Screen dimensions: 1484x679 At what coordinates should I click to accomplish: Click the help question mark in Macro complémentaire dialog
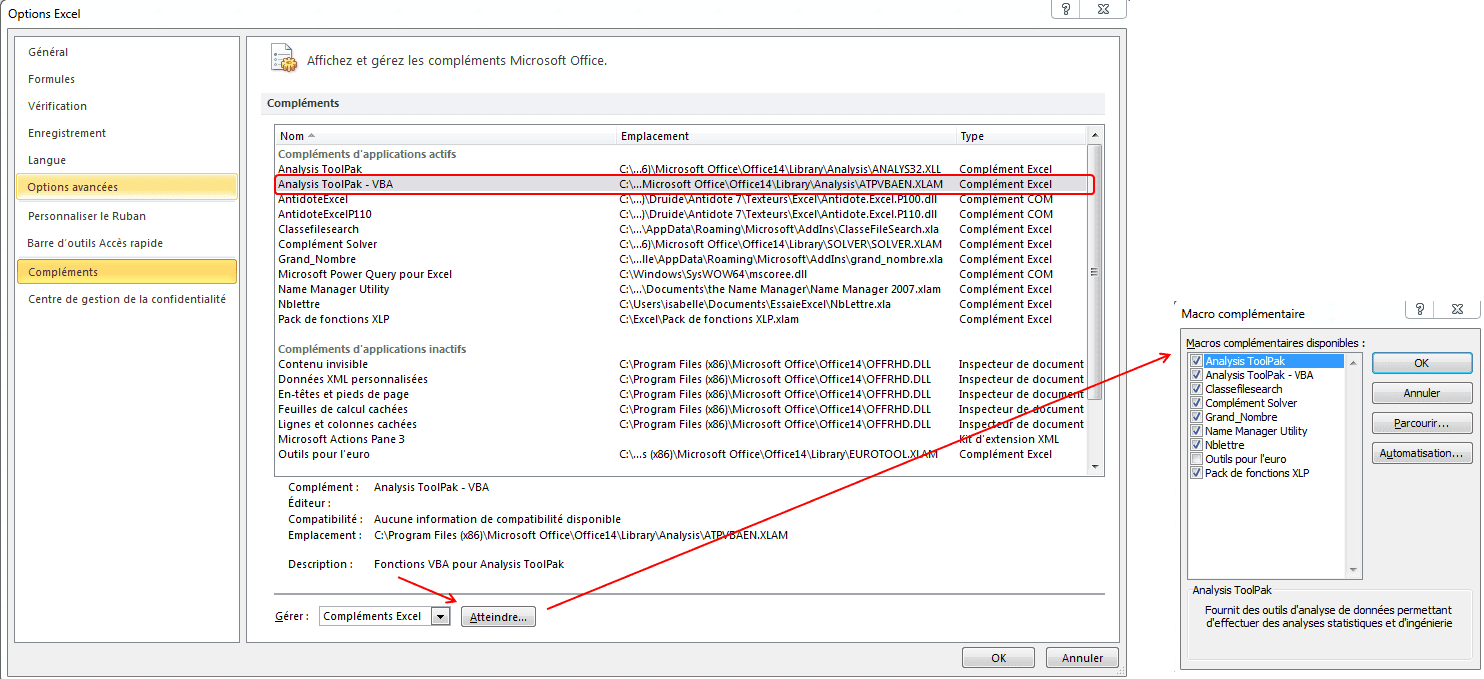[x=1419, y=309]
